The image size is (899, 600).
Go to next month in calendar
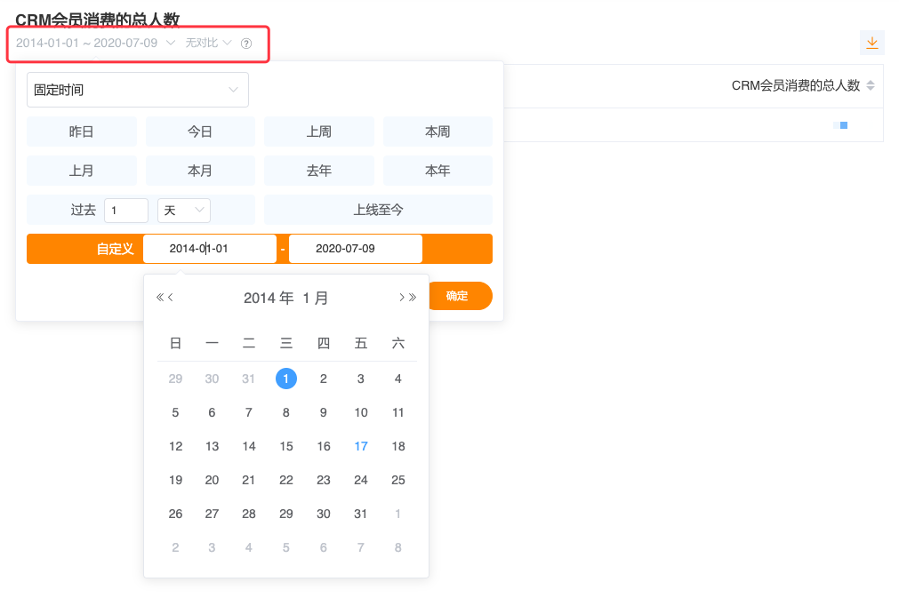[401, 297]
